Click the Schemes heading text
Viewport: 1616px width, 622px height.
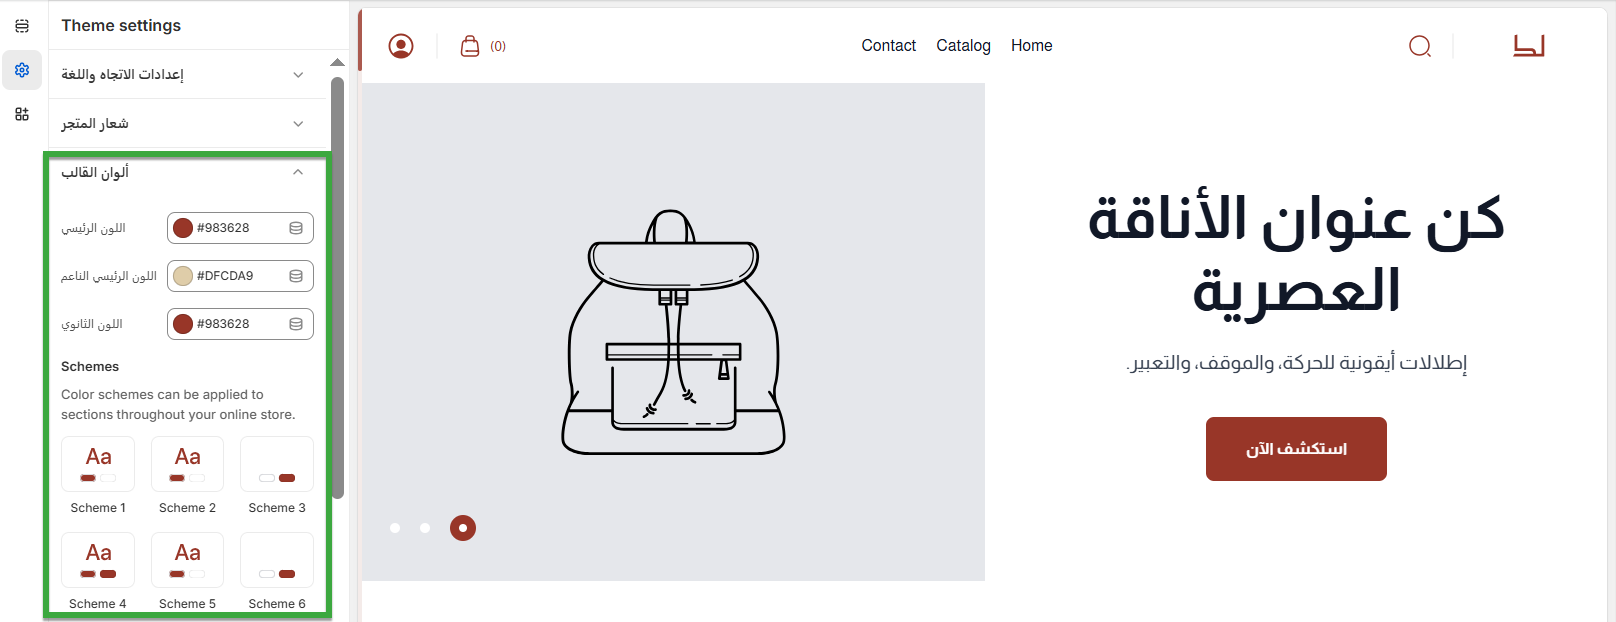coord(90,367)
